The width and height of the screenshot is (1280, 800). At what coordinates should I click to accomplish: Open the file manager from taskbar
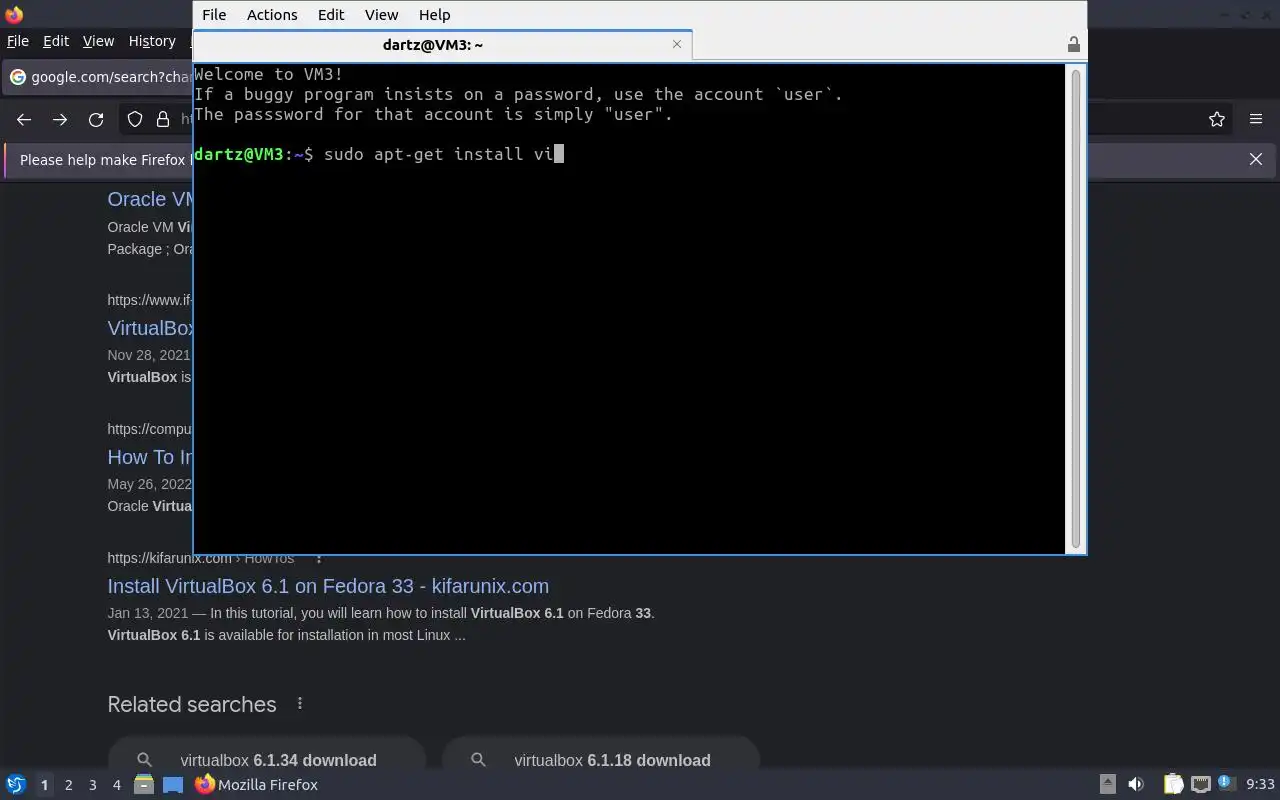[144, 785]
